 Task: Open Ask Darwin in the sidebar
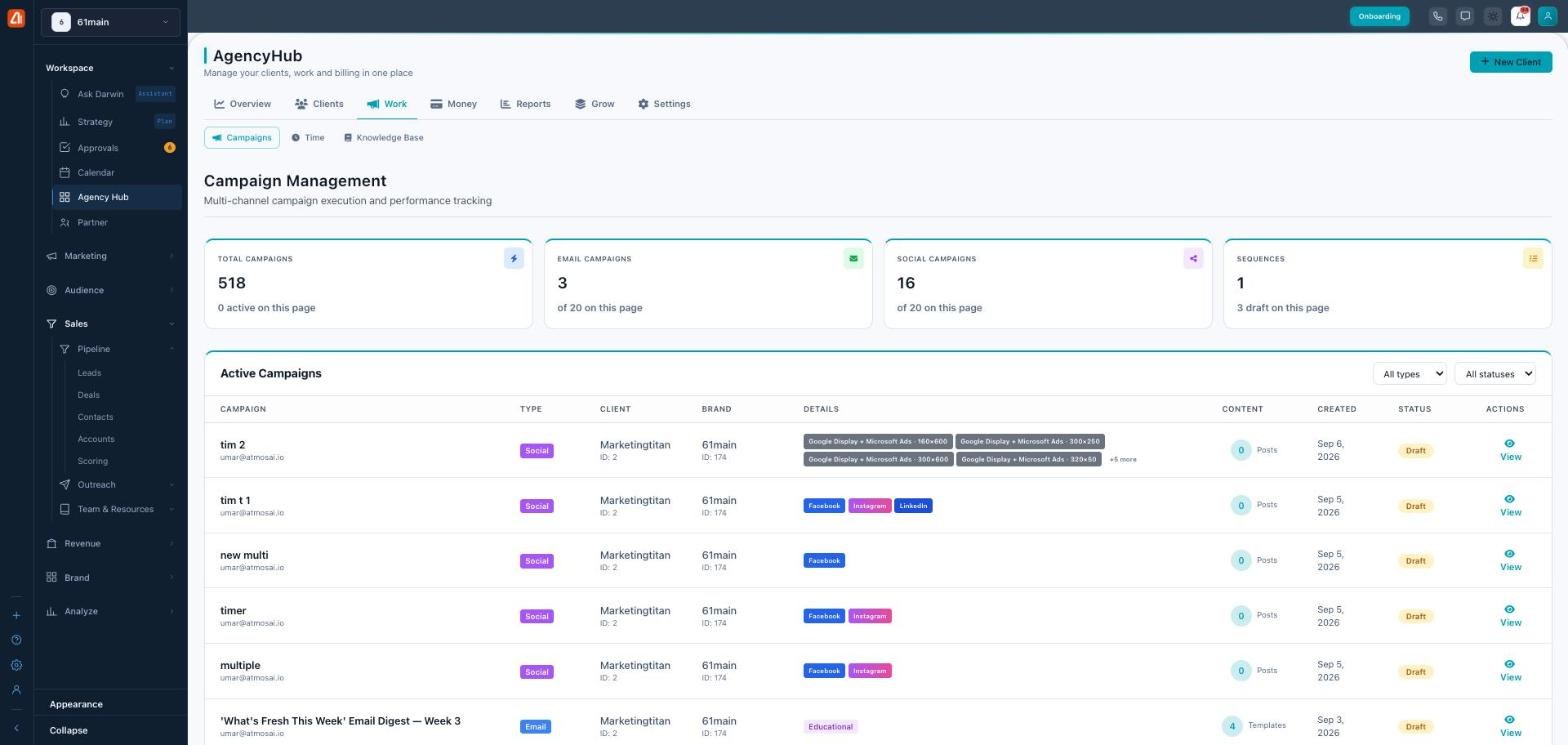tap(117, 94)
